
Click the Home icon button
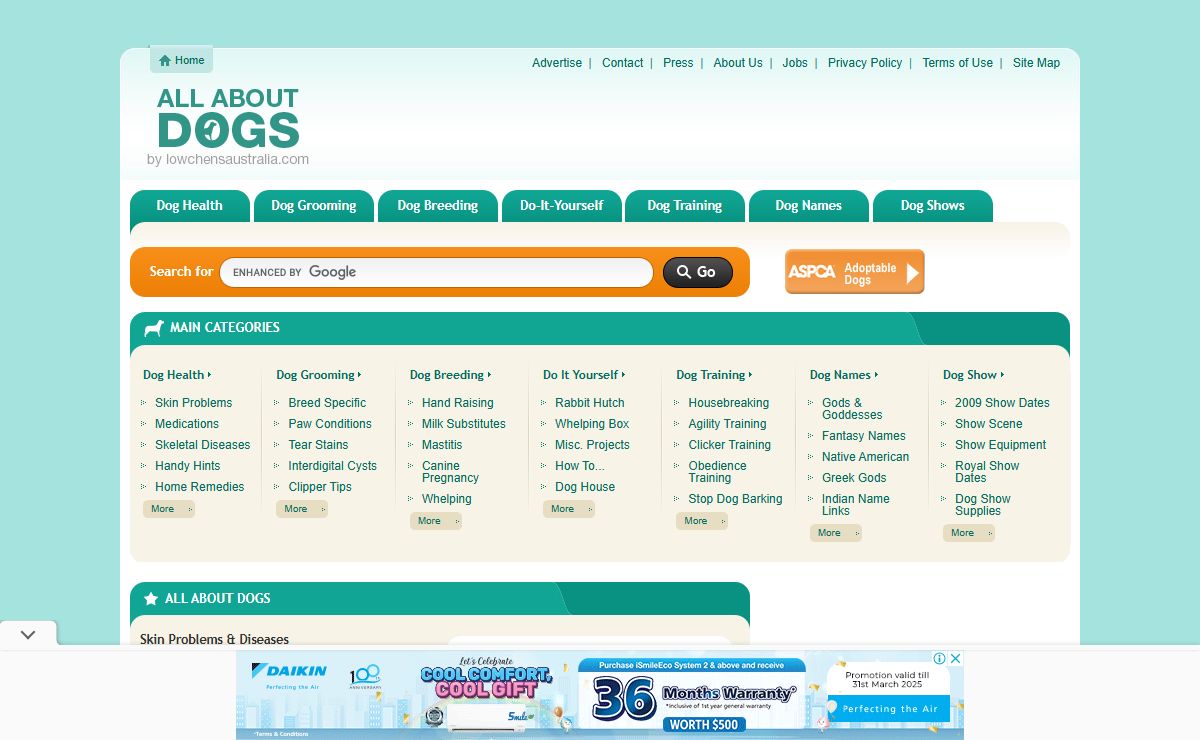(x=181, y=60)
